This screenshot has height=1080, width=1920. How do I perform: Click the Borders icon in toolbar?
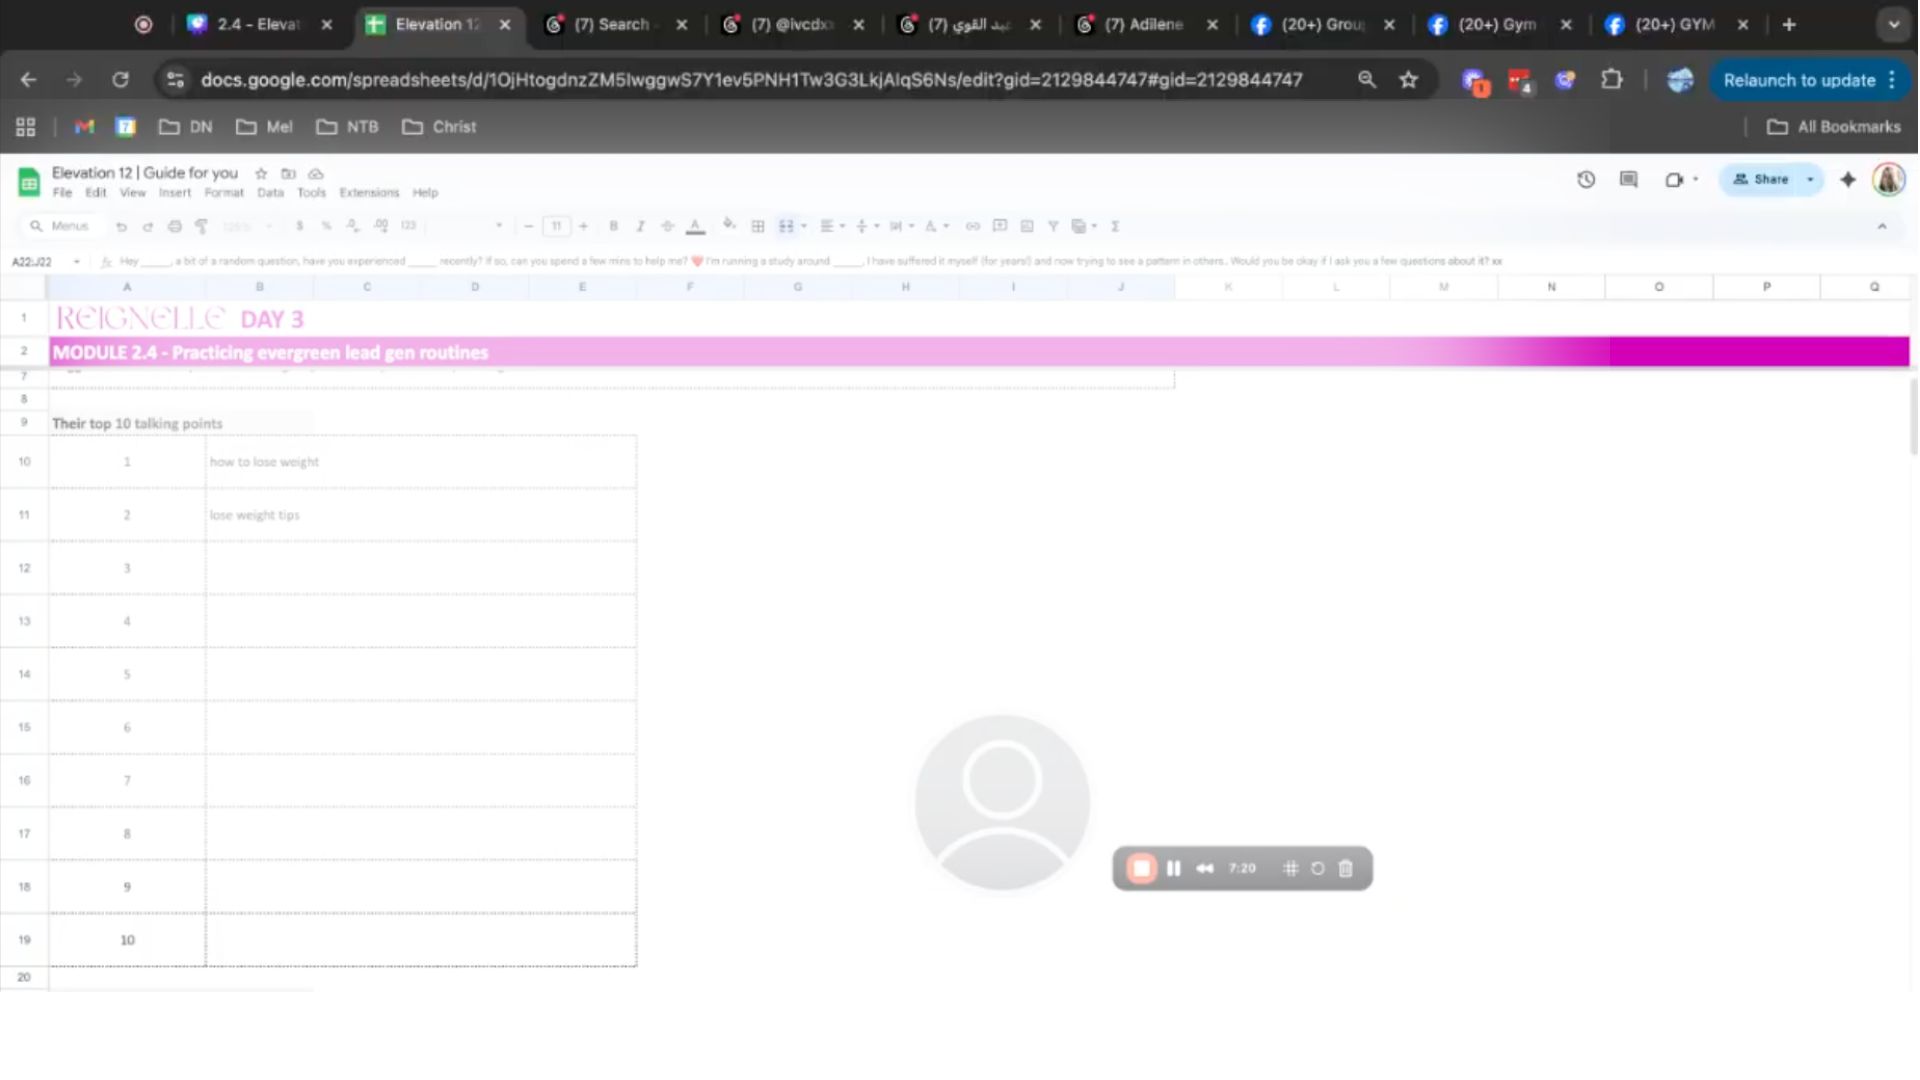(x=758, y=226)
